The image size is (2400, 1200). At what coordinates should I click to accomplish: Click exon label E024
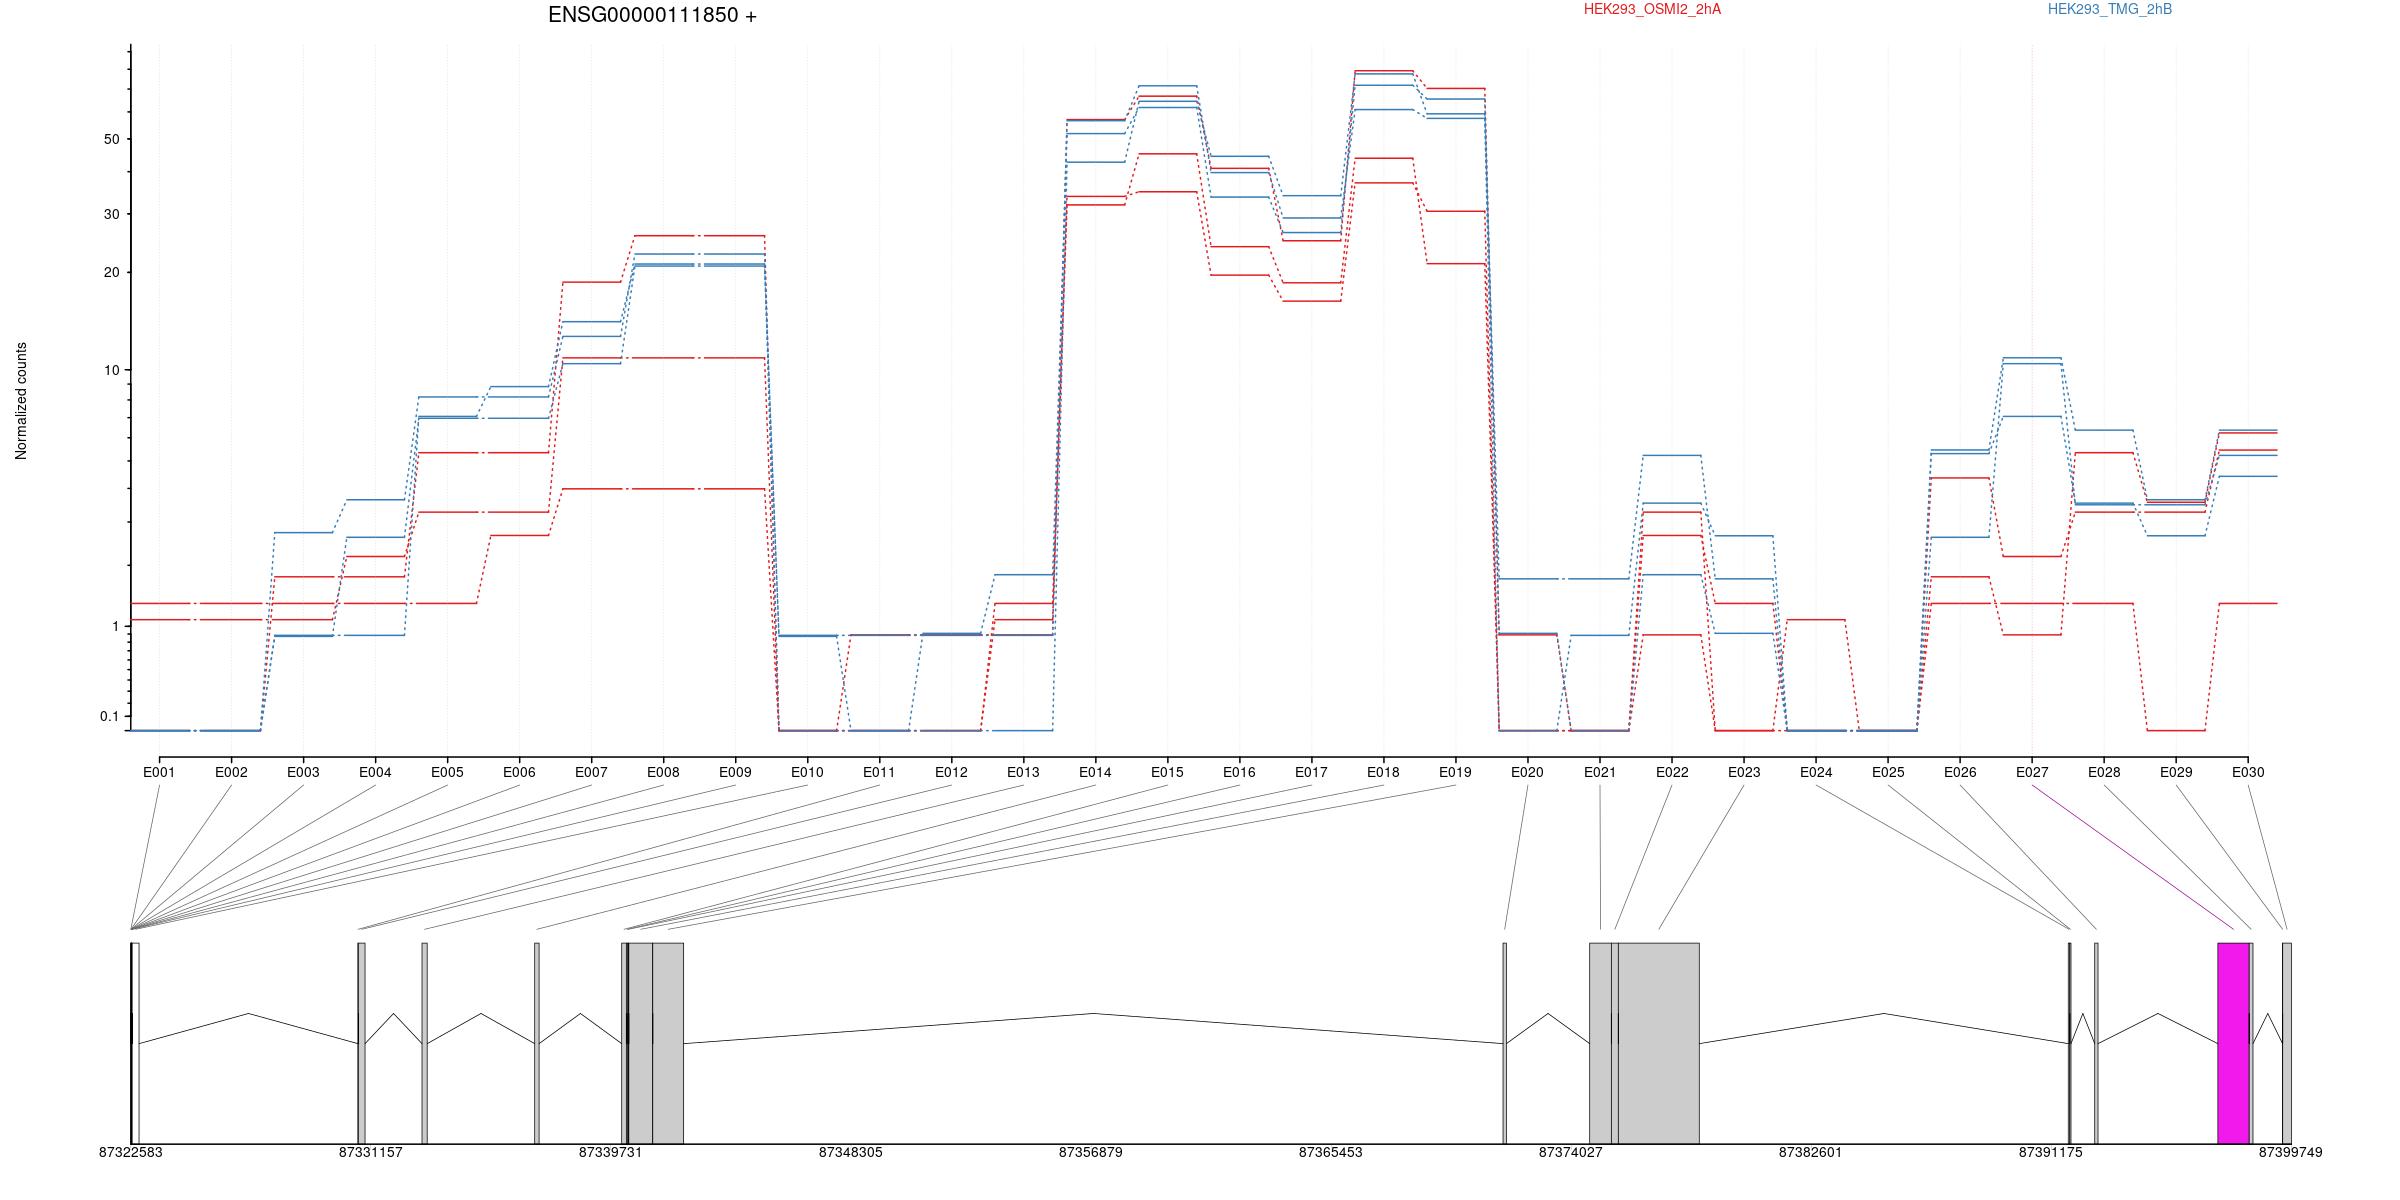[x=1816, y=772]
